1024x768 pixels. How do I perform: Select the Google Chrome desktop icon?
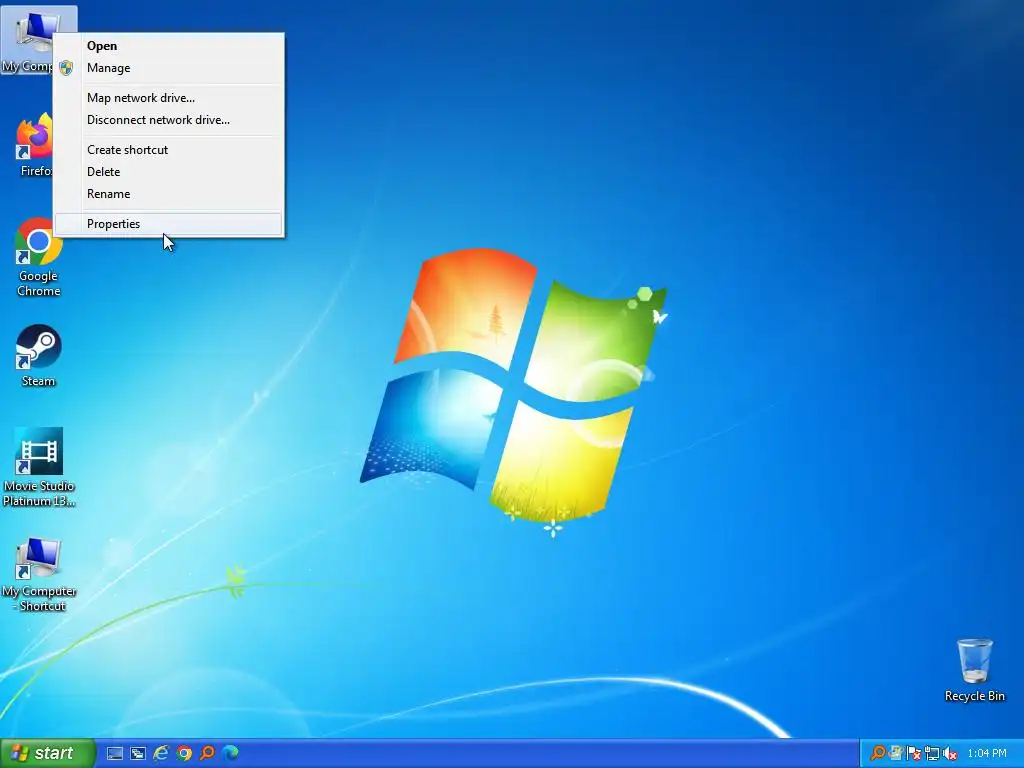pyautogui.click(x=39, y=257)
